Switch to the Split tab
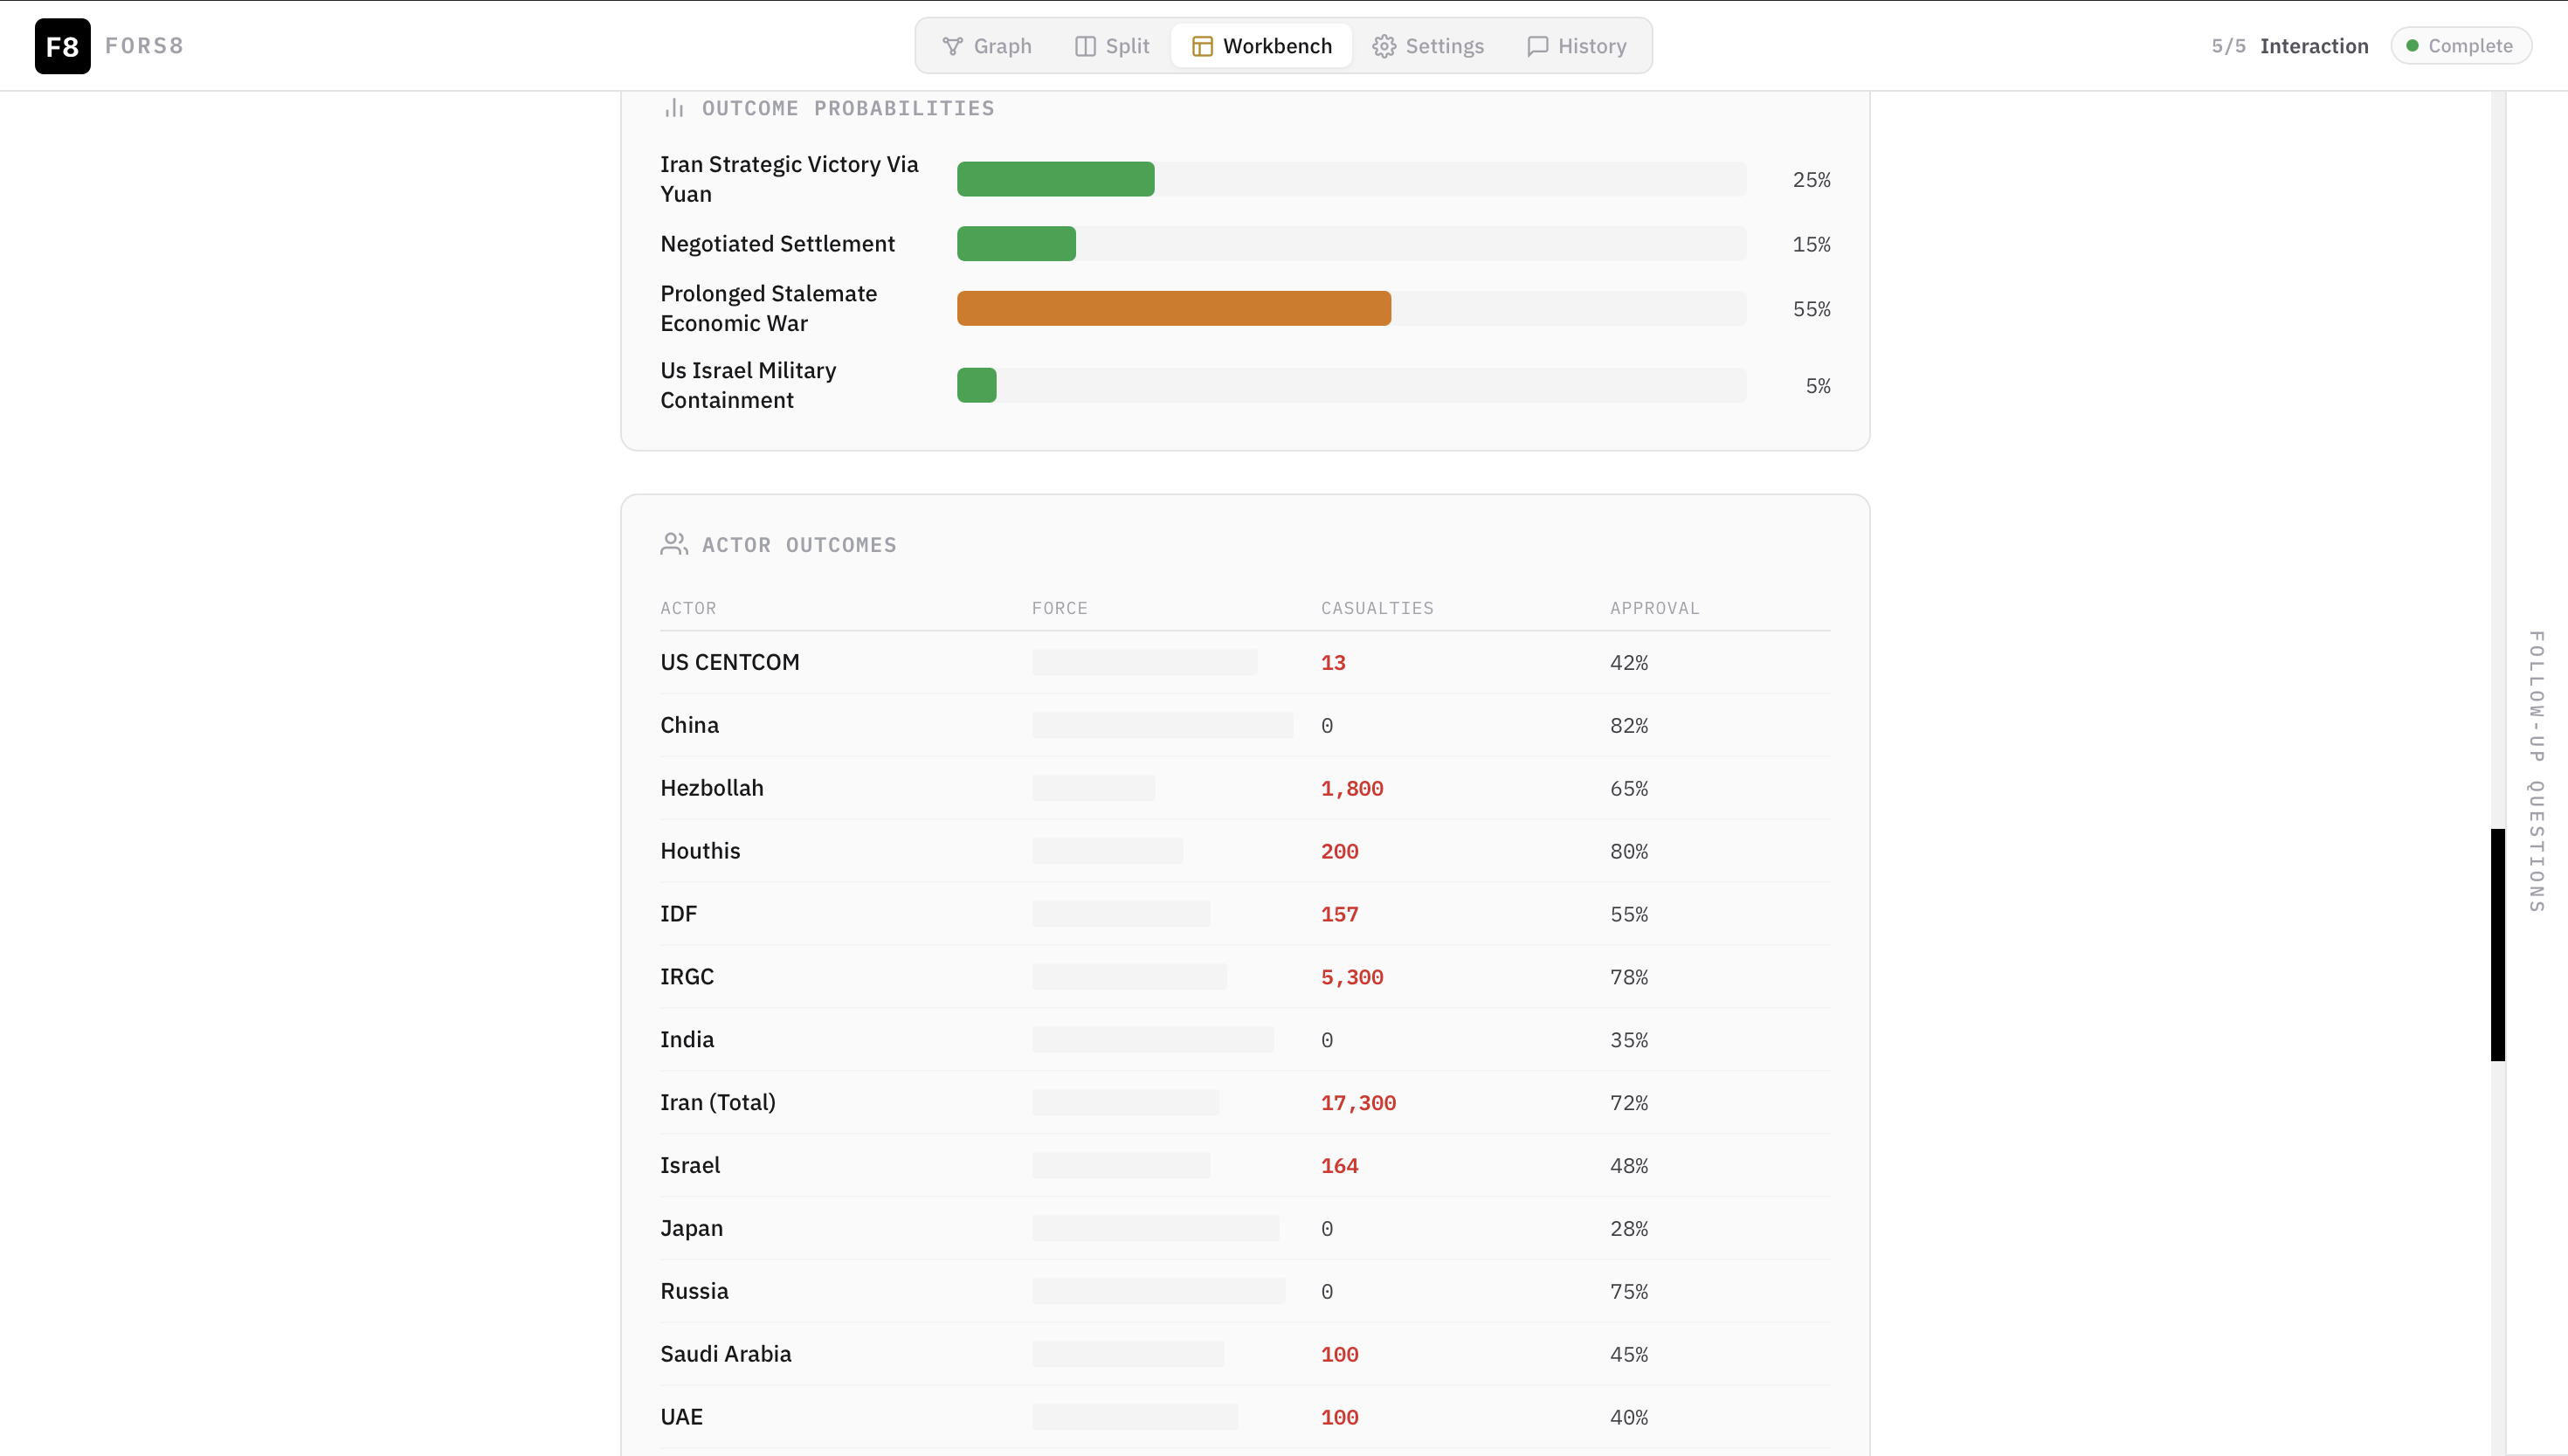Image resolution: width=2568 pixels, height=1456 pixels. coord(1112,46)
